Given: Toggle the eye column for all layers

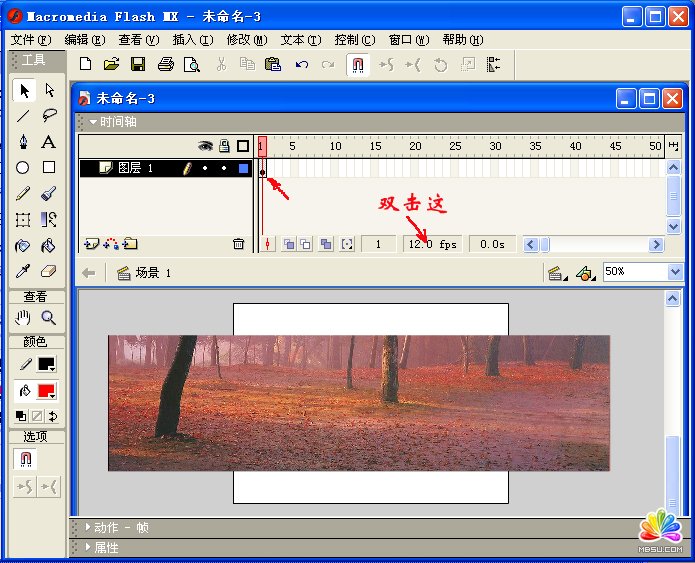Looking at the screenshot, I should pos(205,146).
